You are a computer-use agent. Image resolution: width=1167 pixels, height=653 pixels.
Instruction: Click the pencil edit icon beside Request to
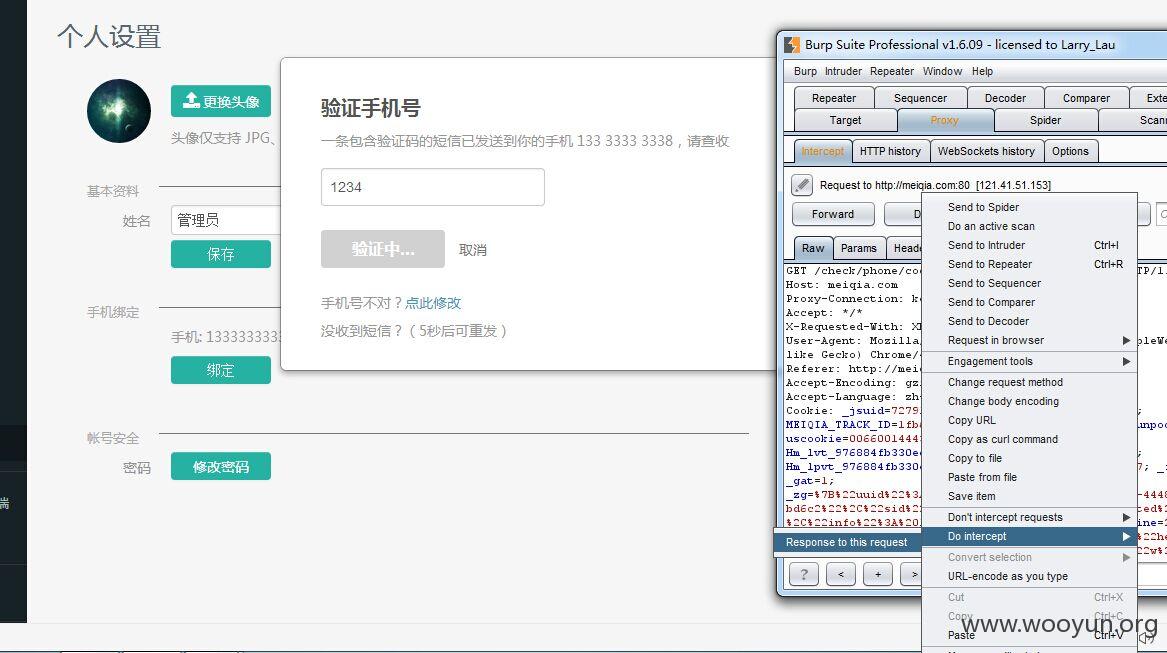(x=802, y=185)
